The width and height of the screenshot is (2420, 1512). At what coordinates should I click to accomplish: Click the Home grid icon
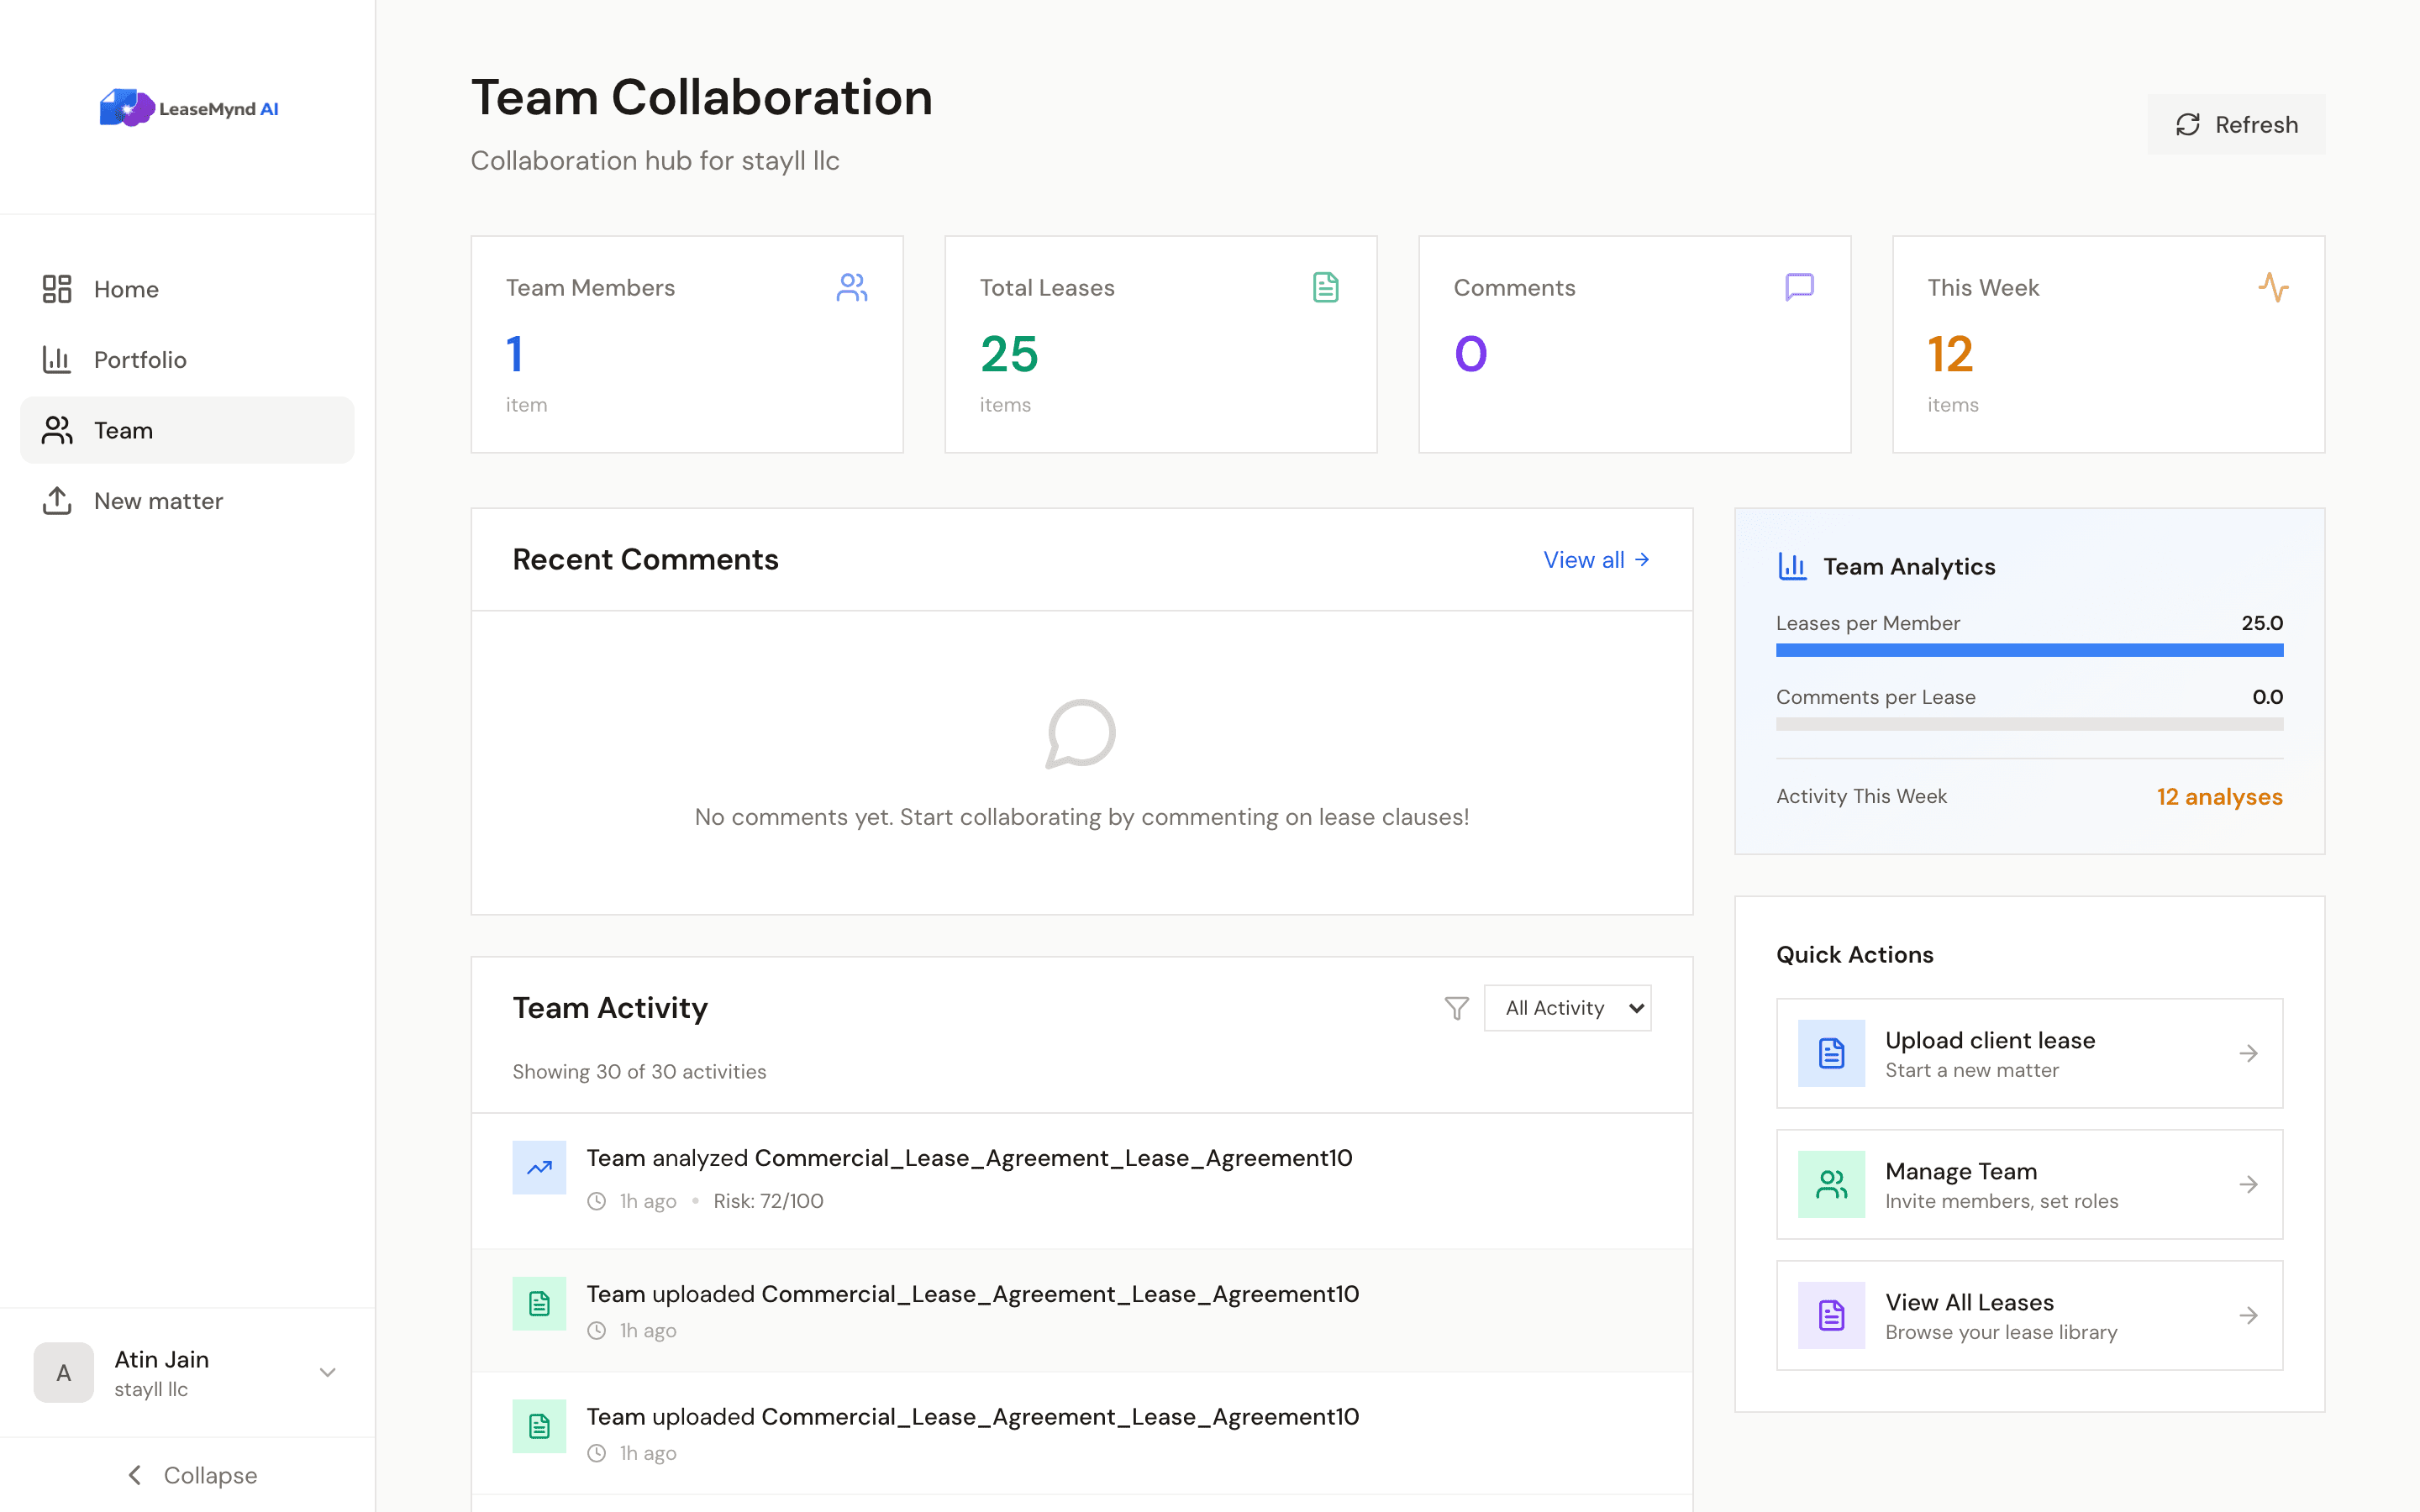(x=57, y=289)
